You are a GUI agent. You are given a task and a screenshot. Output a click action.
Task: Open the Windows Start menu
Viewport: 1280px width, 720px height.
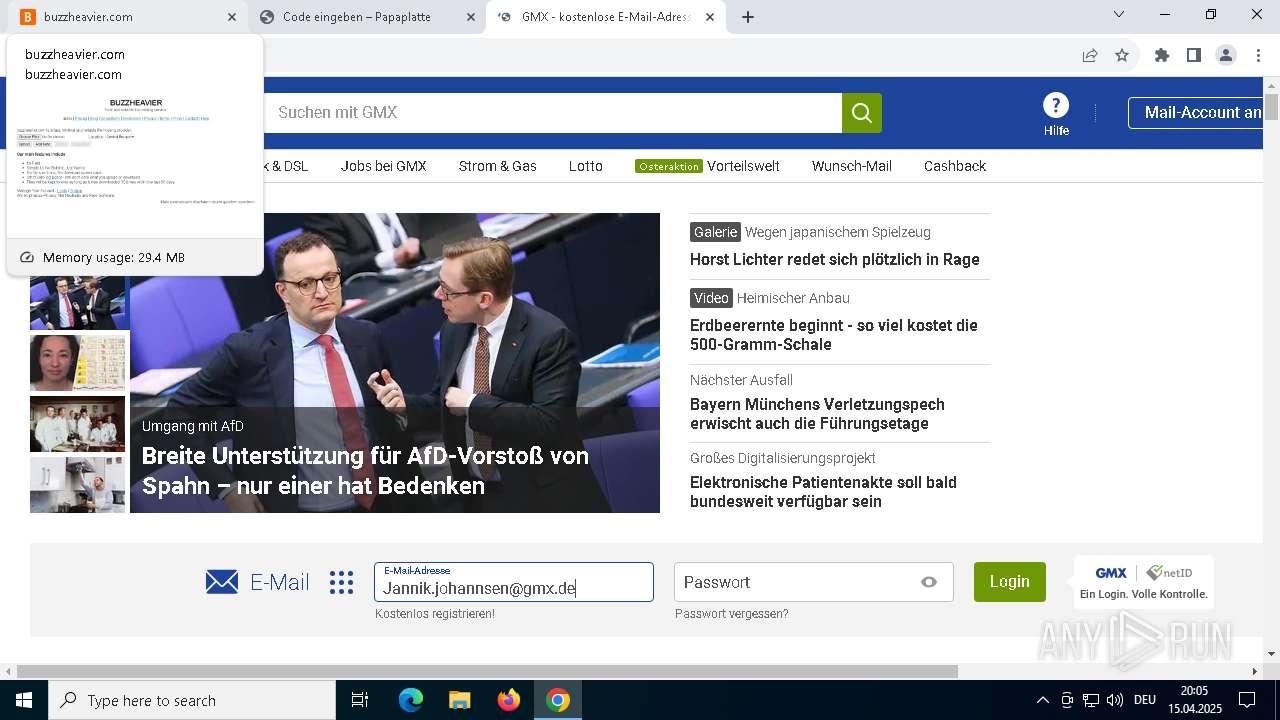[24, 700]
